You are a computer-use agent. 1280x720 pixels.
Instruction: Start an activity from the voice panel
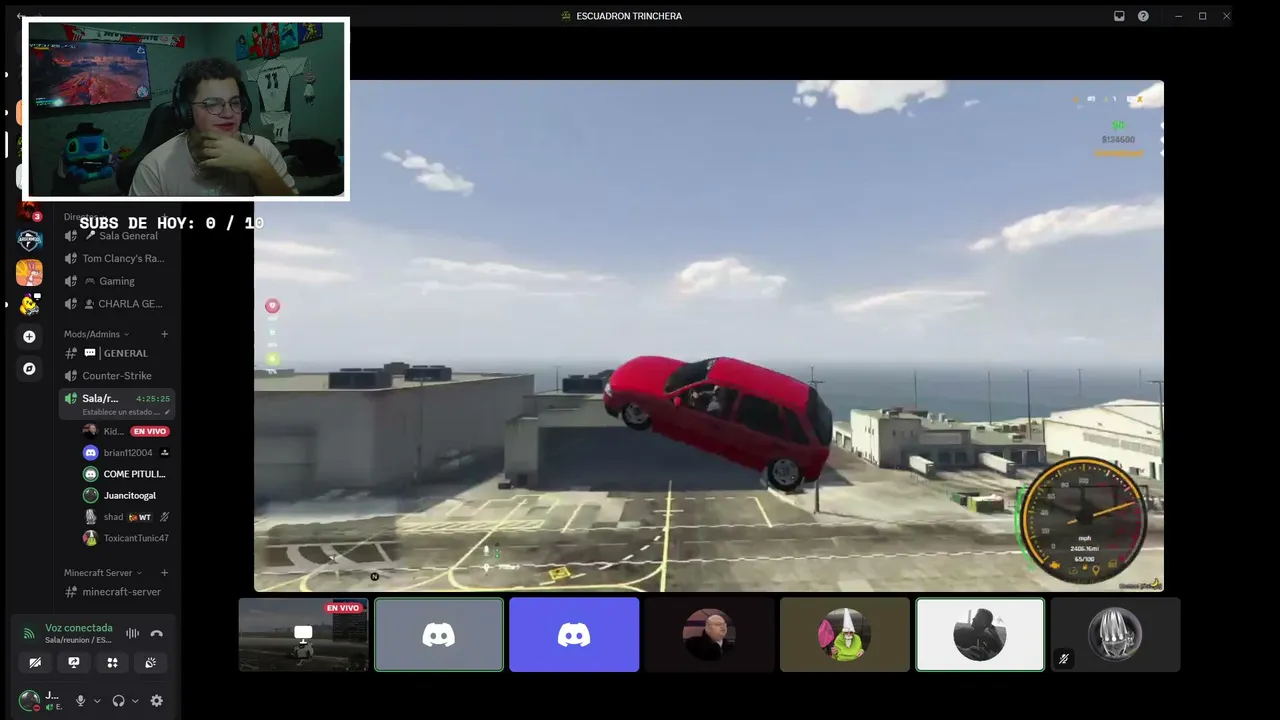pos(112,662)
